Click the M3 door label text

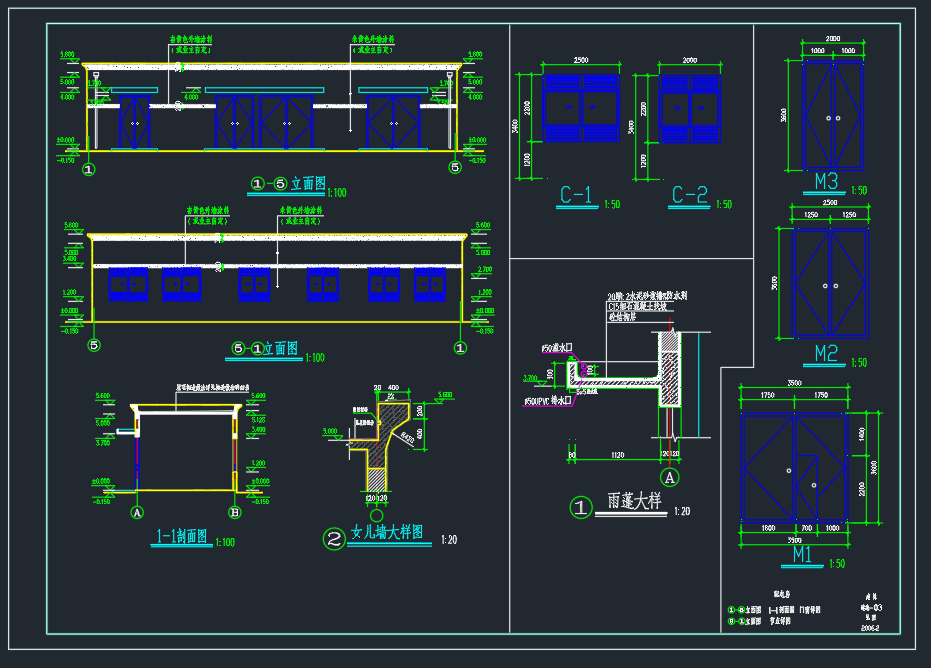(826, 182)
